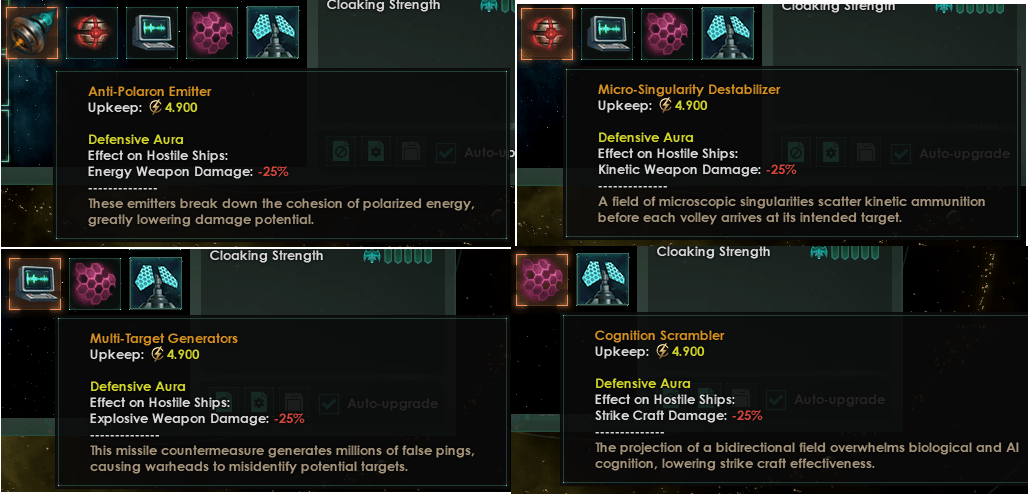Pick the blue dish icon beside highlighted Cognition Scrambler
This screenshot has height=494, width=1028.
[603, 280]
